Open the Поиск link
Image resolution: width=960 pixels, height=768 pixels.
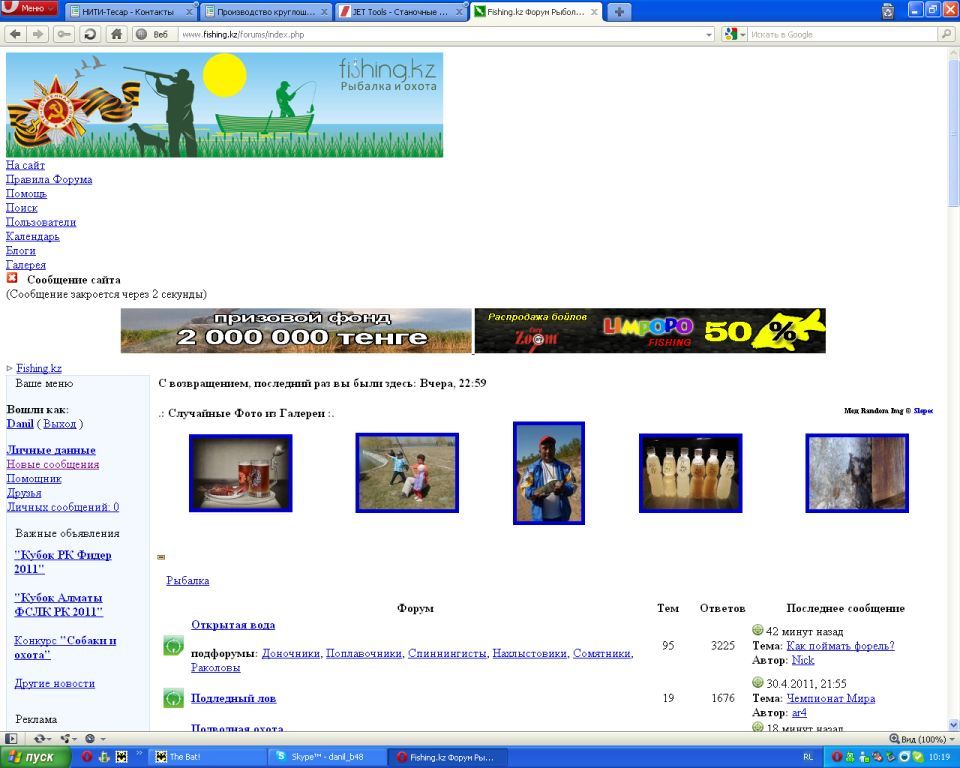tap(21, 208)
